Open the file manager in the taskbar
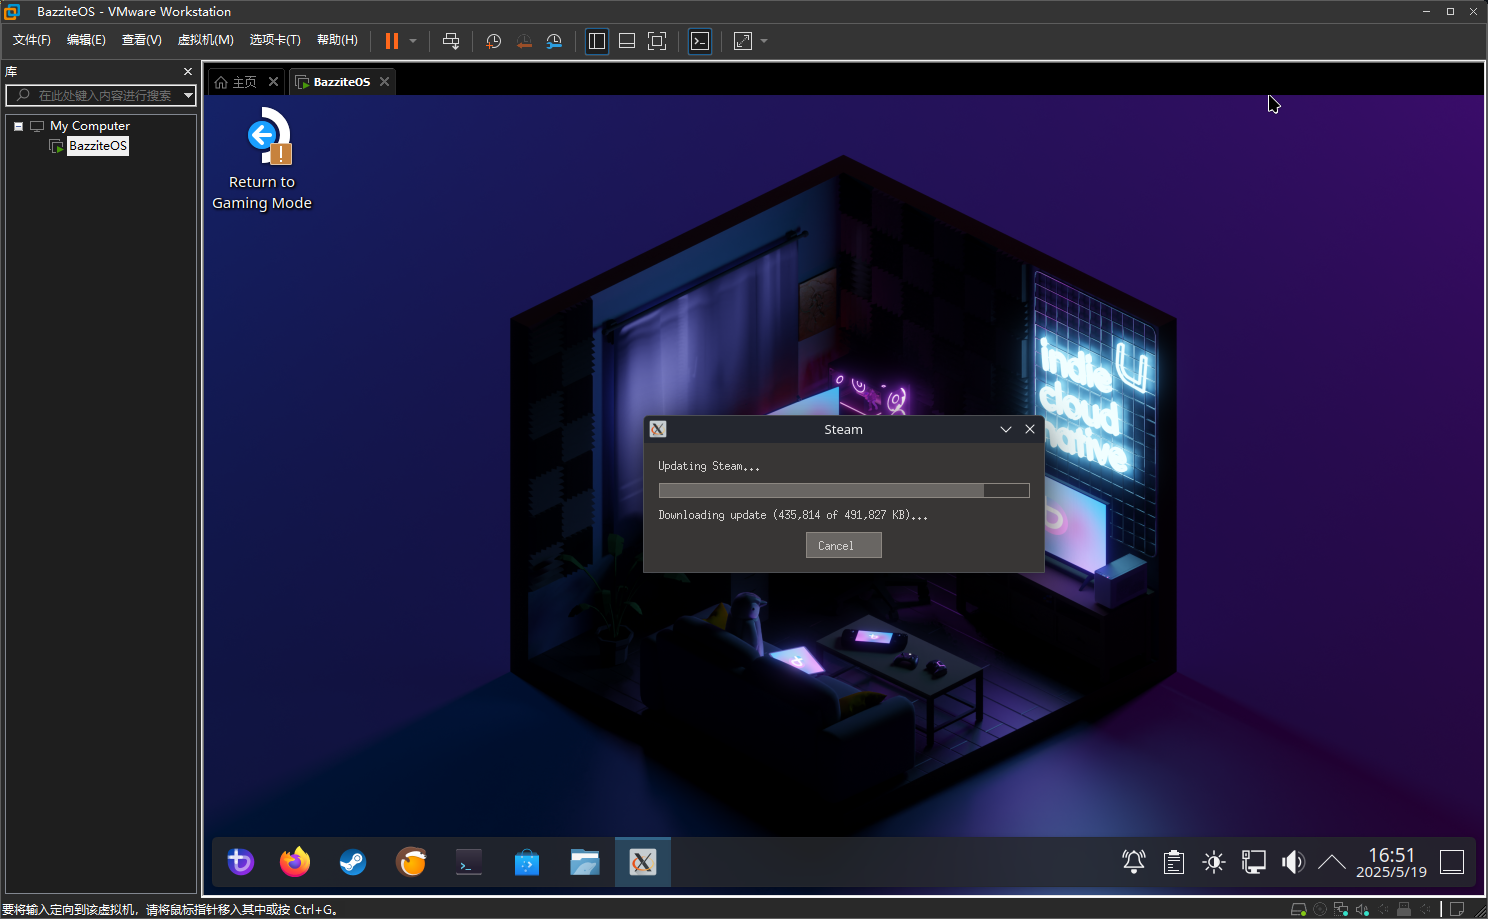The height and width of the screenshot is (919, 1488). 584,862
